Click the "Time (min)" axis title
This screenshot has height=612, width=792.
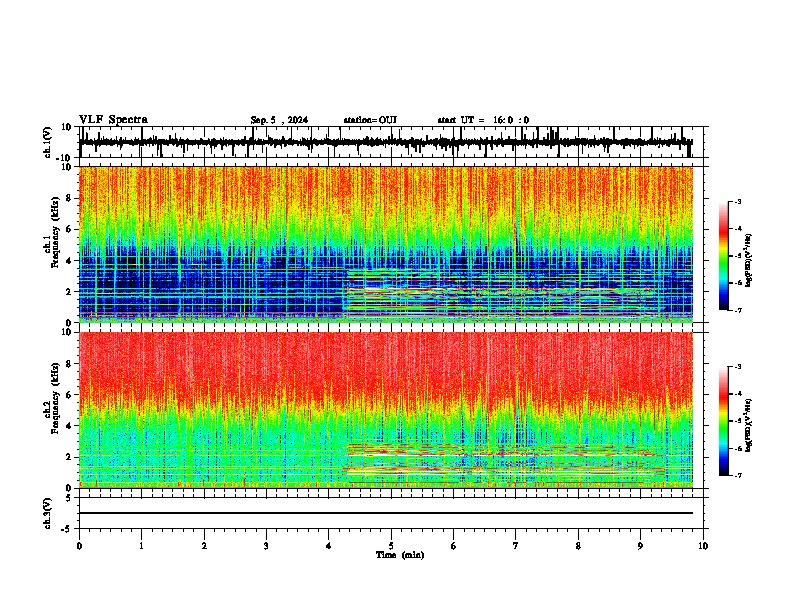(x=400, y=555)
